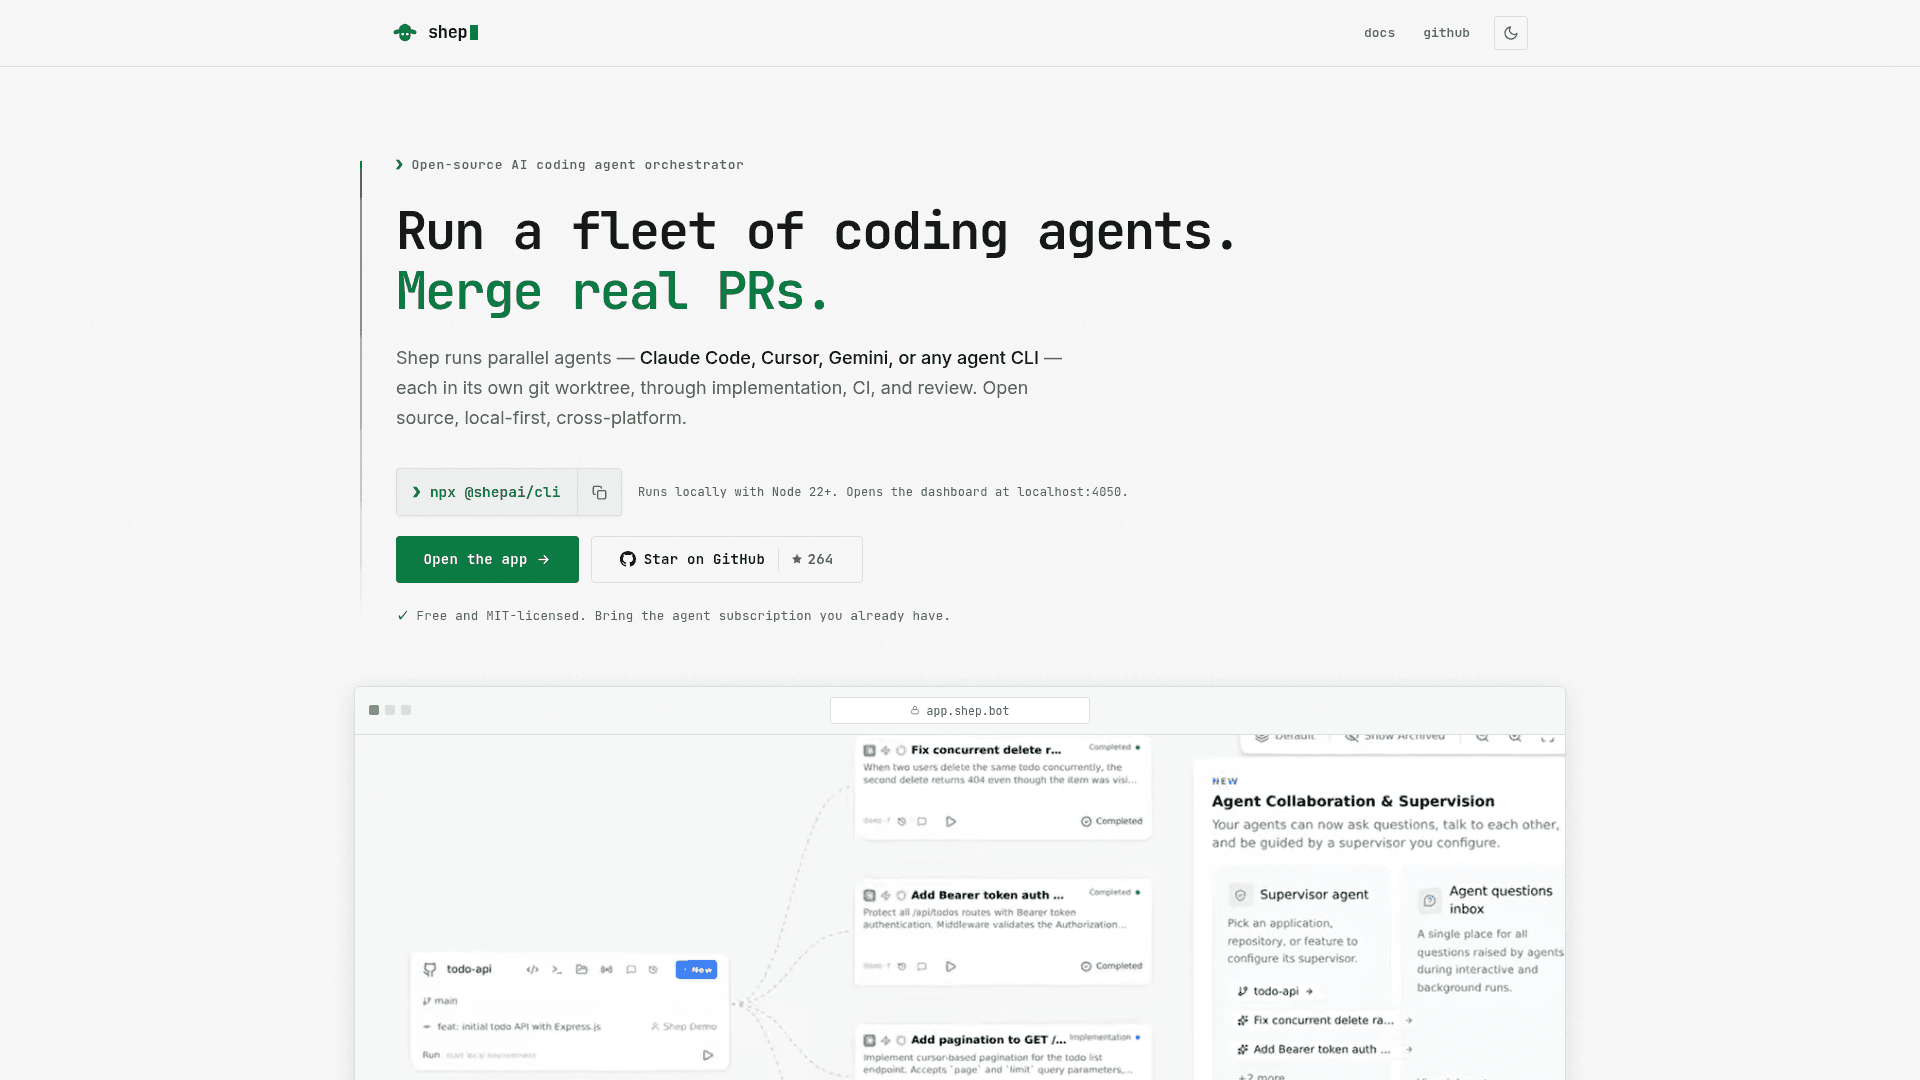This screenshot has height=1080, width=1920.
Task: Click the Open the app button
Action: [487, 559]
